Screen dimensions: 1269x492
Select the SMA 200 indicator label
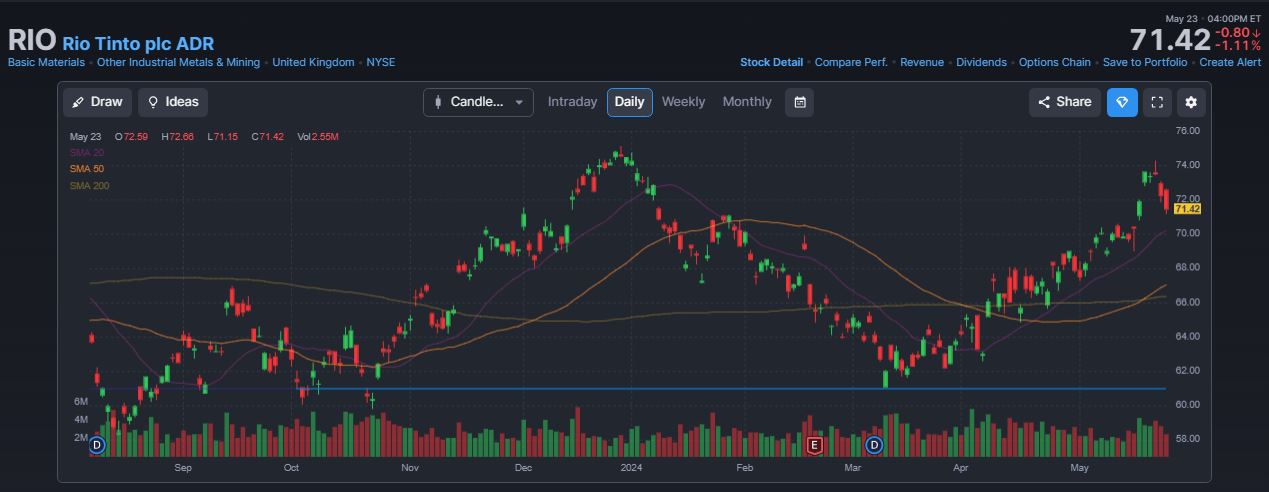pos(90,185)
